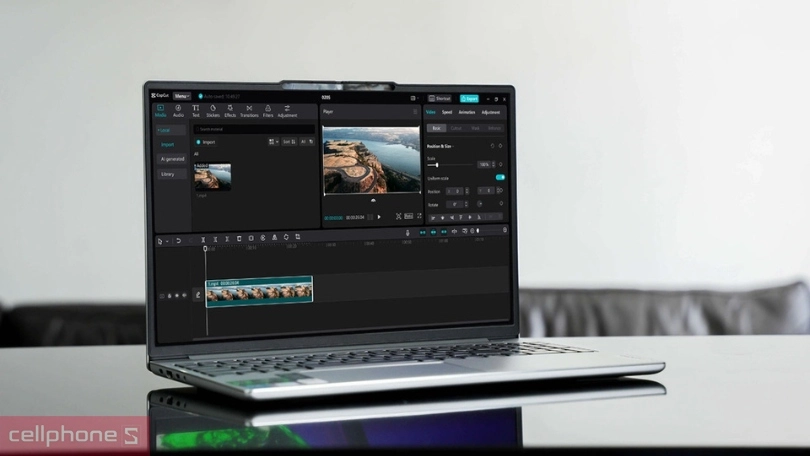
Task: Click the Export button
Action: (469, 98)
